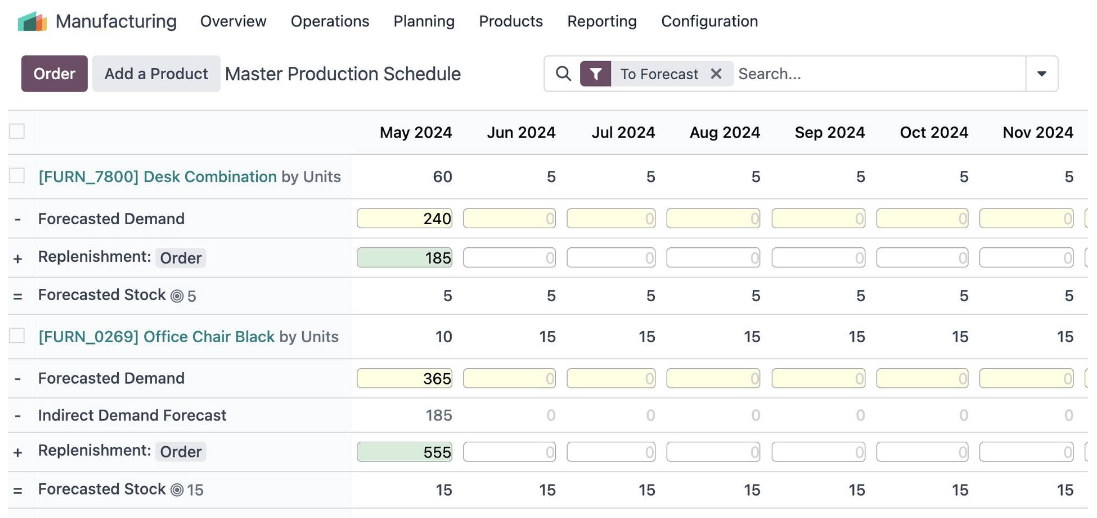This screenshot has width=1097, height=518.
Task: Open [FURN_7800] Desk Combination link
Action: tap(157, 176)
